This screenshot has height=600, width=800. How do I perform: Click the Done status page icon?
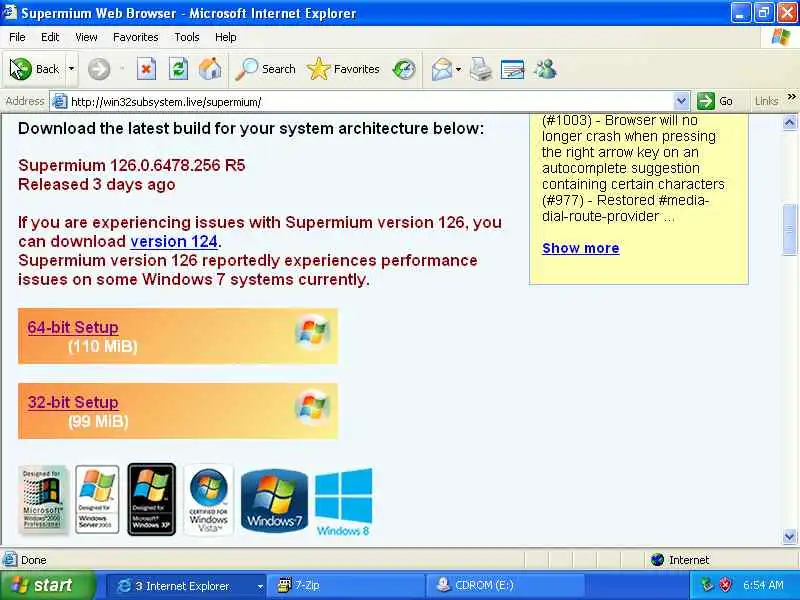click(x=10, y=560)
